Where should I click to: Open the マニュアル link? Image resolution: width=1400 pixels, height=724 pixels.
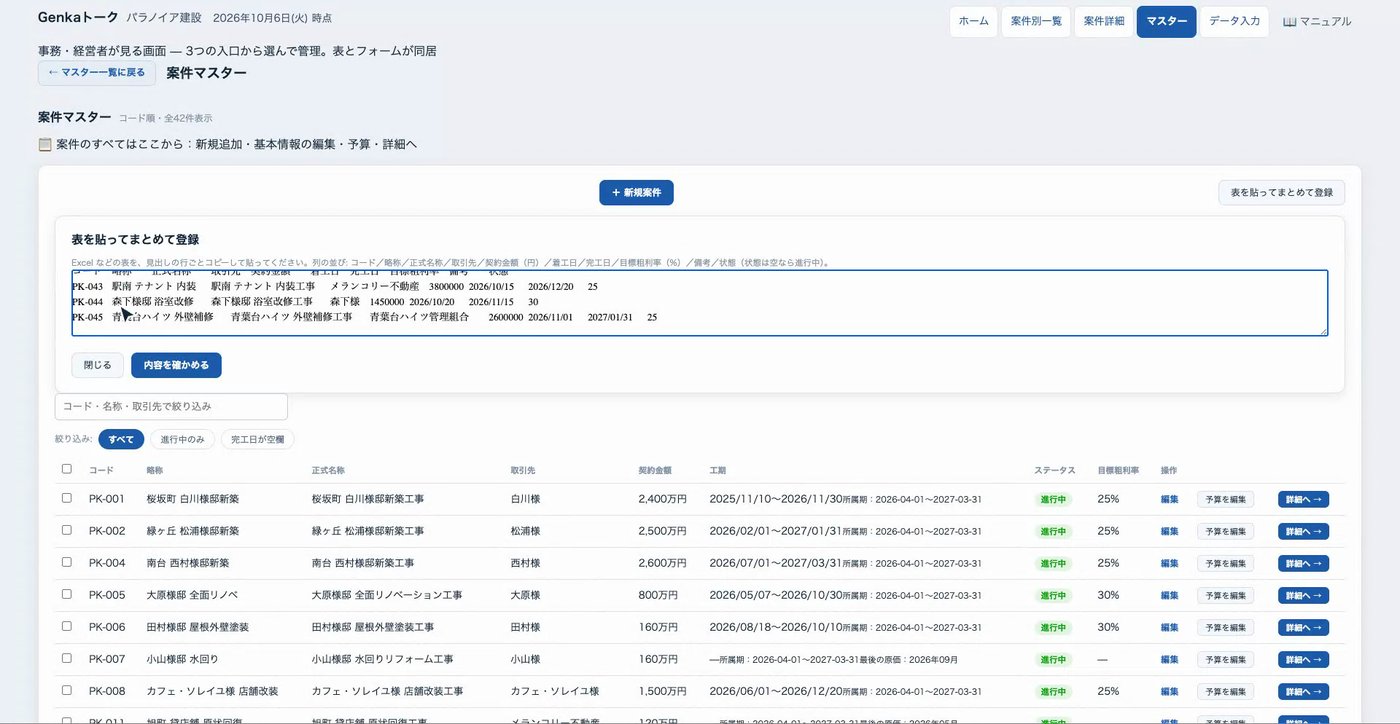1317,21
